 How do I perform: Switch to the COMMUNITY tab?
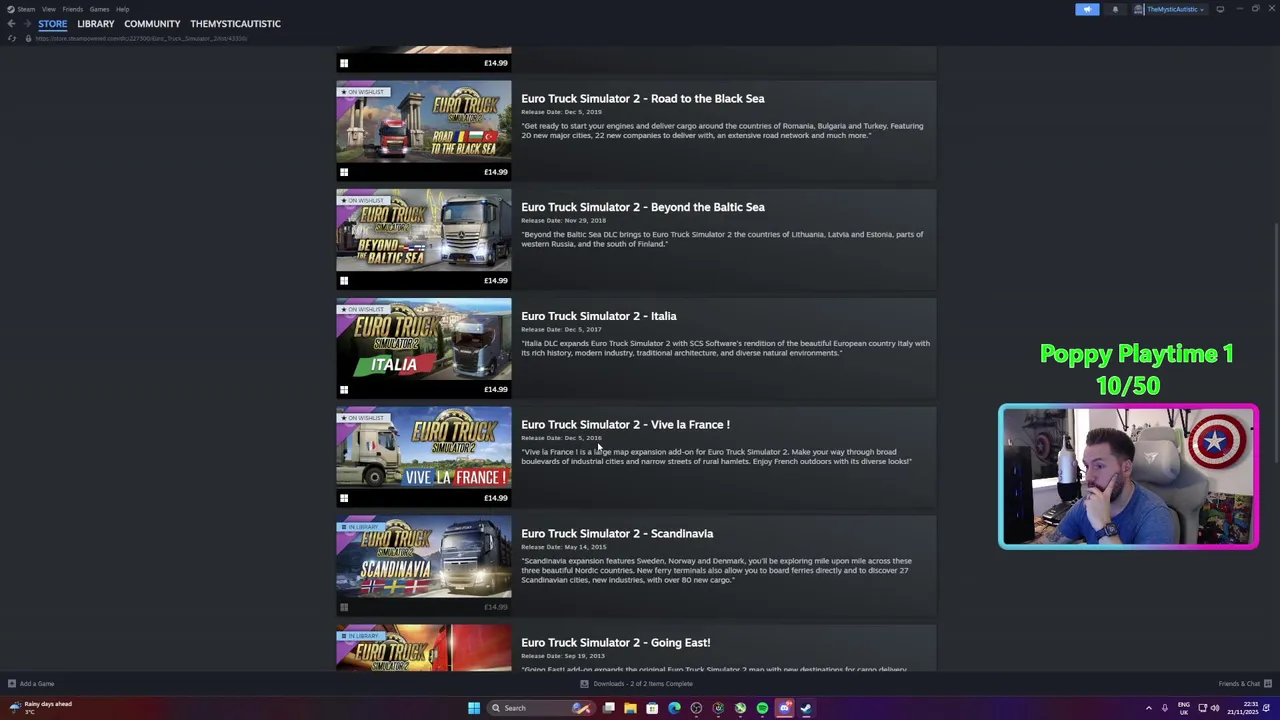[152, 23]
